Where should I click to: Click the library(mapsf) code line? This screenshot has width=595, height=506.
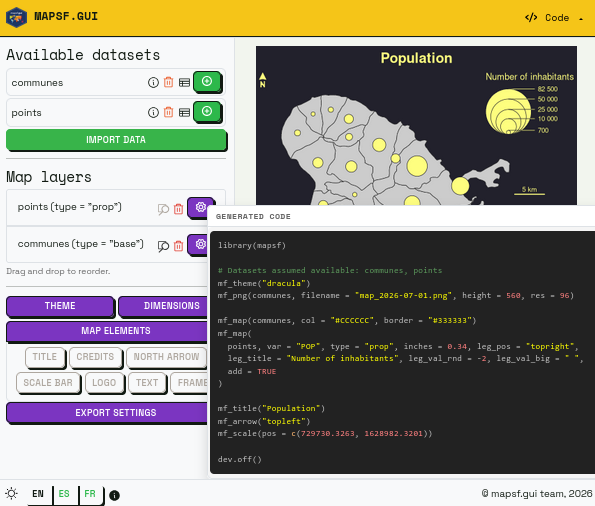(x=252, y=246)
